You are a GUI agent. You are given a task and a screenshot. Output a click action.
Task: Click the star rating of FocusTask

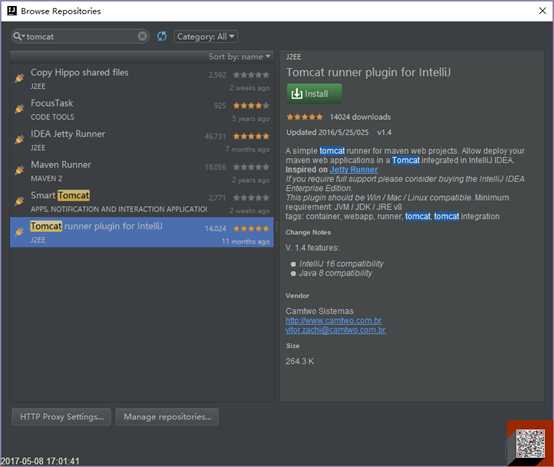pos(251,106)
